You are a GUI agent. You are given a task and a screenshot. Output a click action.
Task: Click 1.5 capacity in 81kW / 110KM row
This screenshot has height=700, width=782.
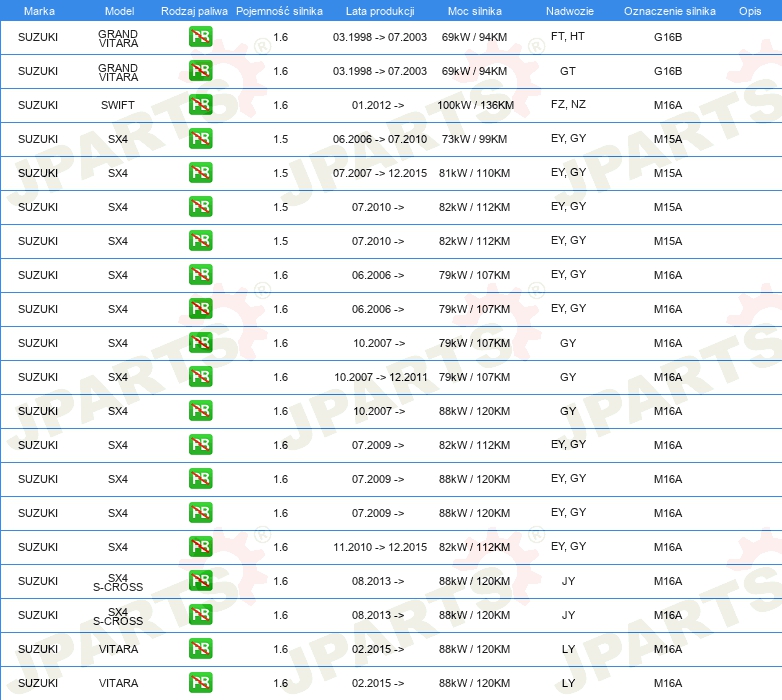click(x=281, y=173)
